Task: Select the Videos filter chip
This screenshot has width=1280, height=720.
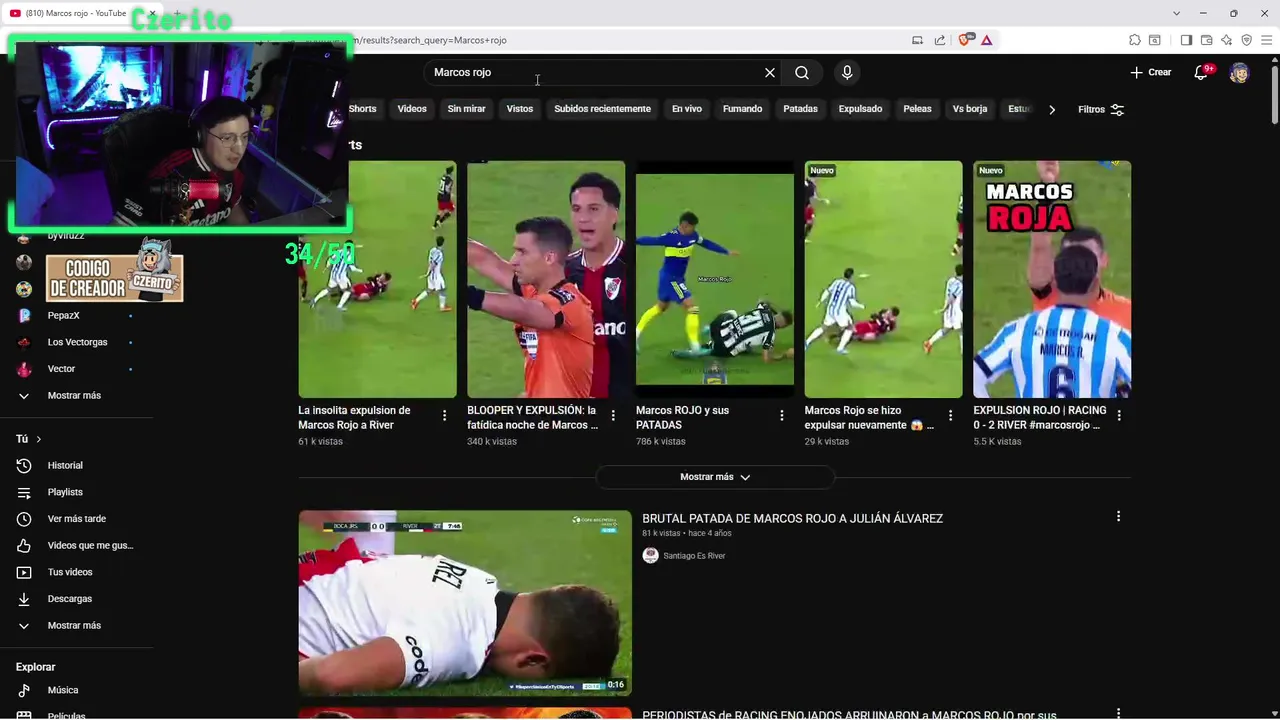Action: (x=412, y=109)
